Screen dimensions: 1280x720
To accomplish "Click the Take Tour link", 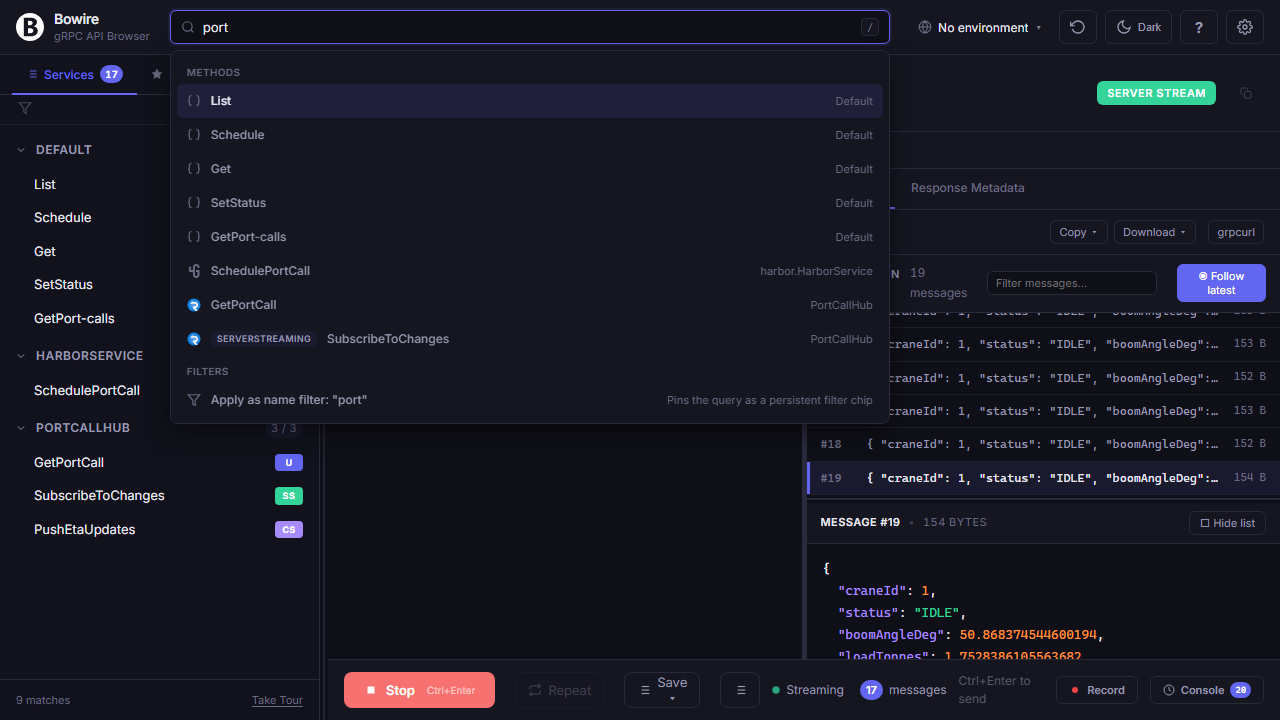I will click(277, 700).
